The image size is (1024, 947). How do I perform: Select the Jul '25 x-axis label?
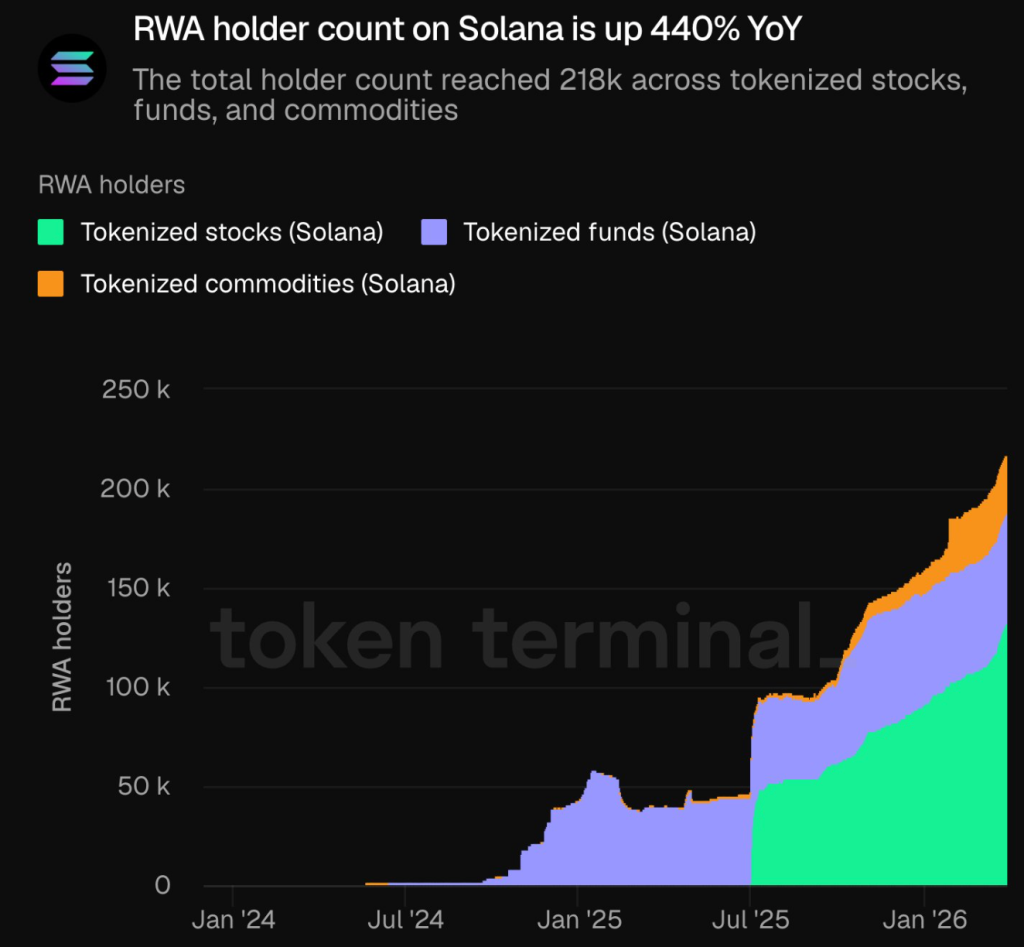point(751,919)
